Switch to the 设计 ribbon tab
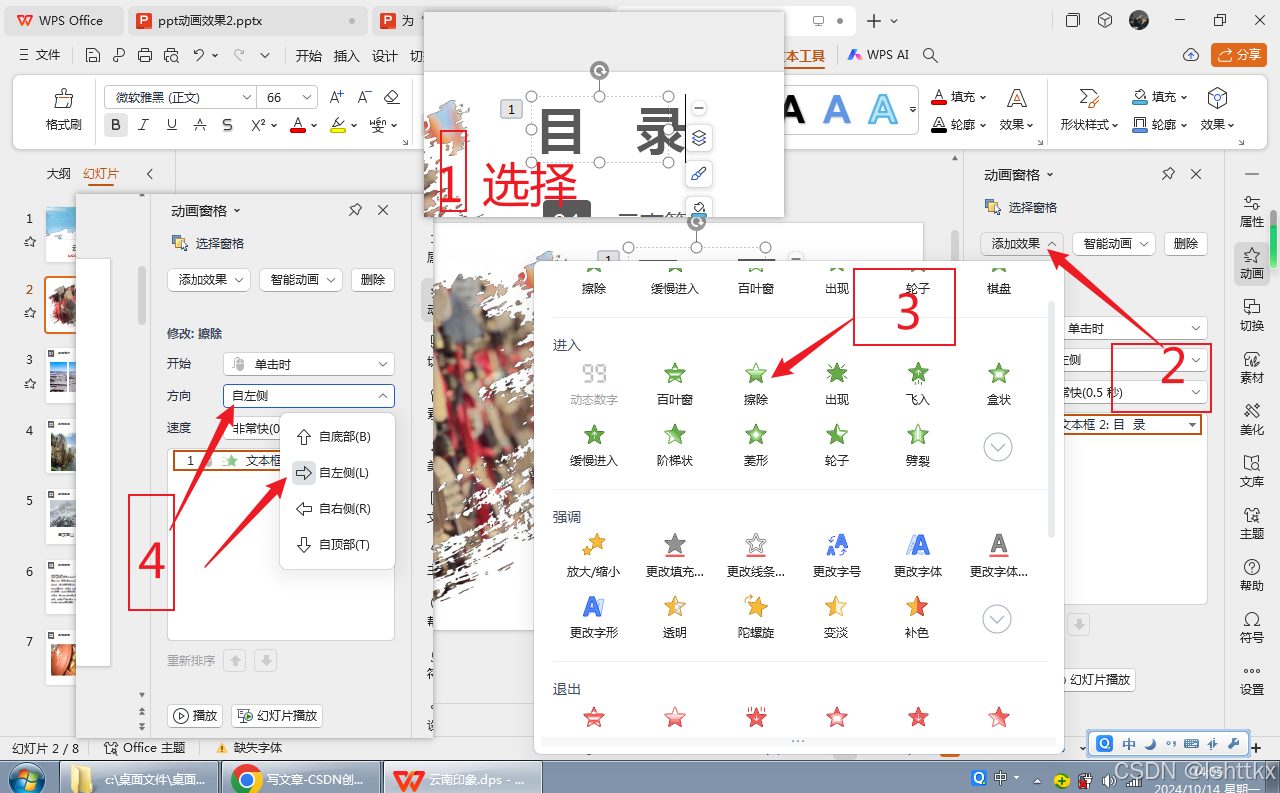Screen dimensions: 1280x793 pyautogui.click(x=385, y=55)
